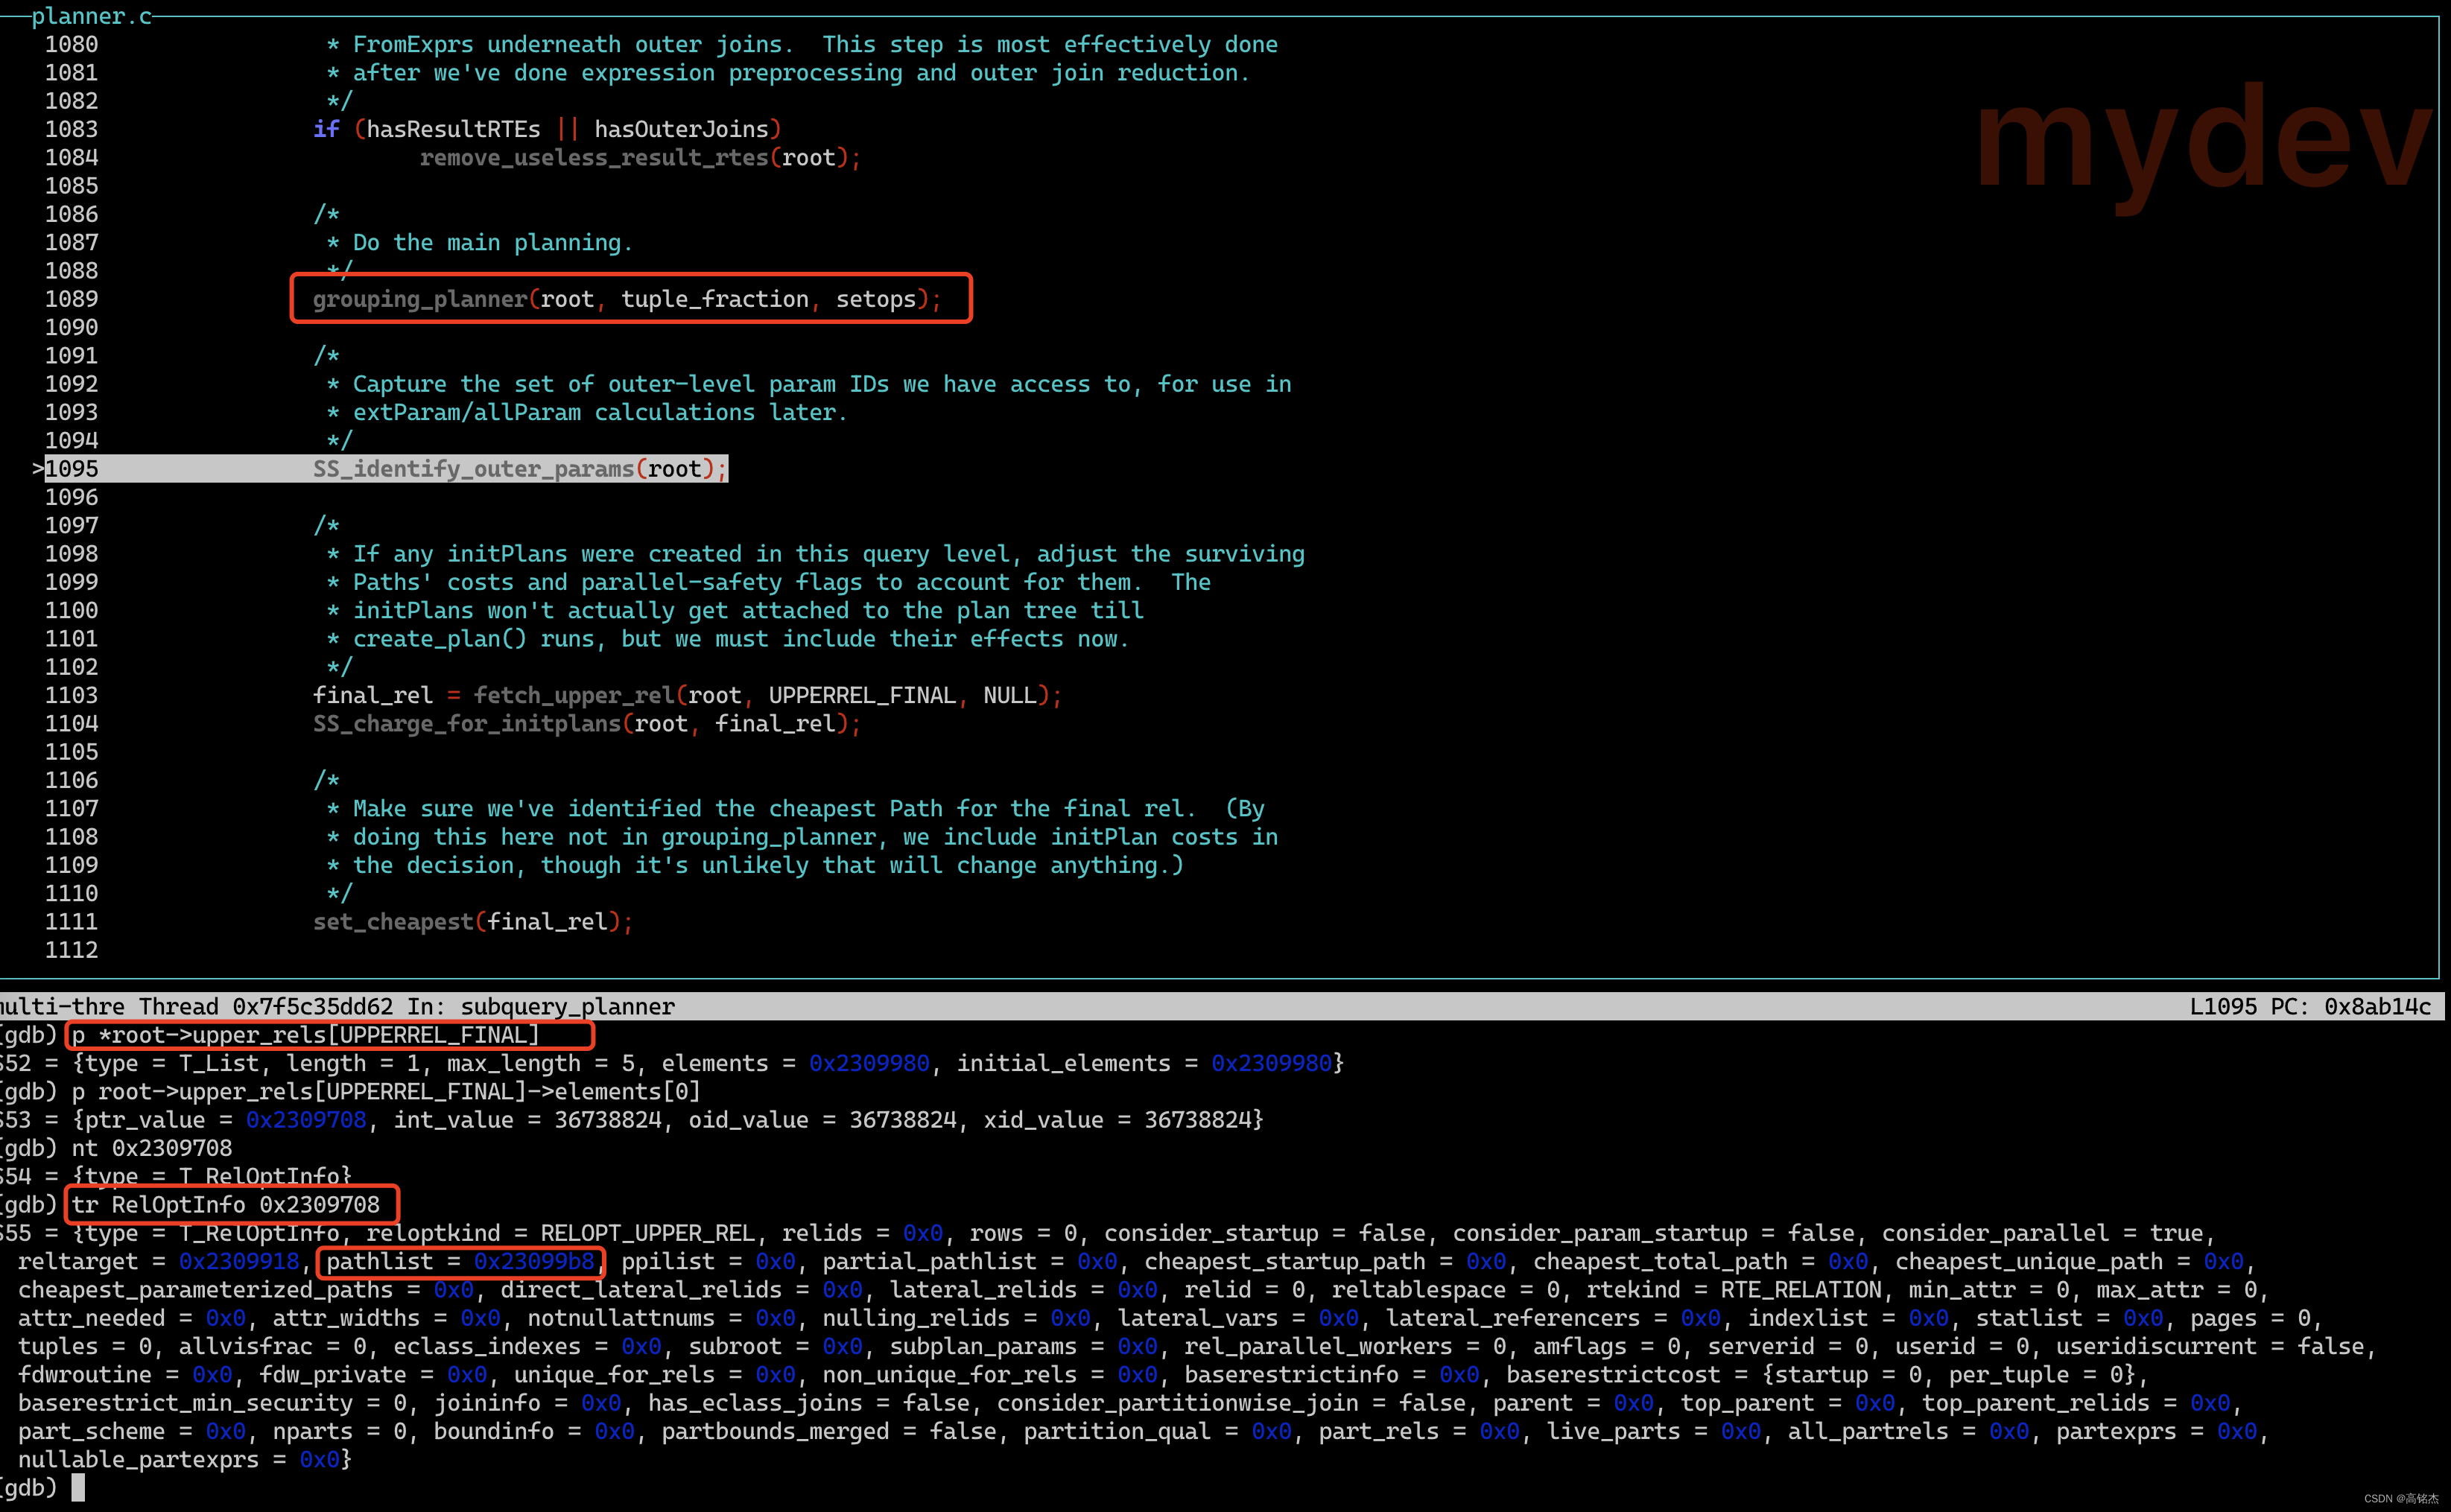Click 'consider_partitionwise_join = false' field

1231,1404
